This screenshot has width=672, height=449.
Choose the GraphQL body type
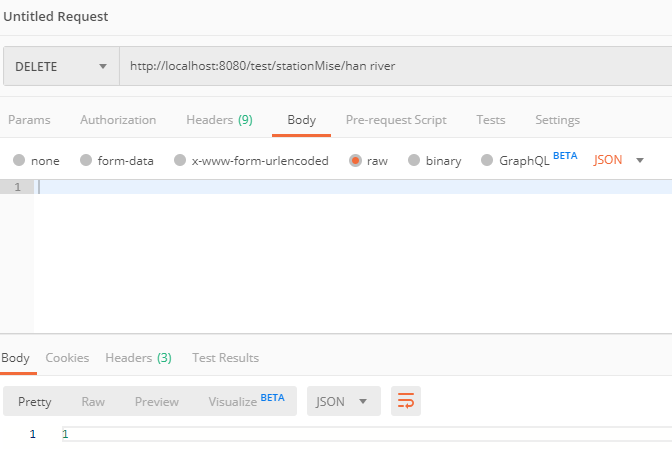487,160
